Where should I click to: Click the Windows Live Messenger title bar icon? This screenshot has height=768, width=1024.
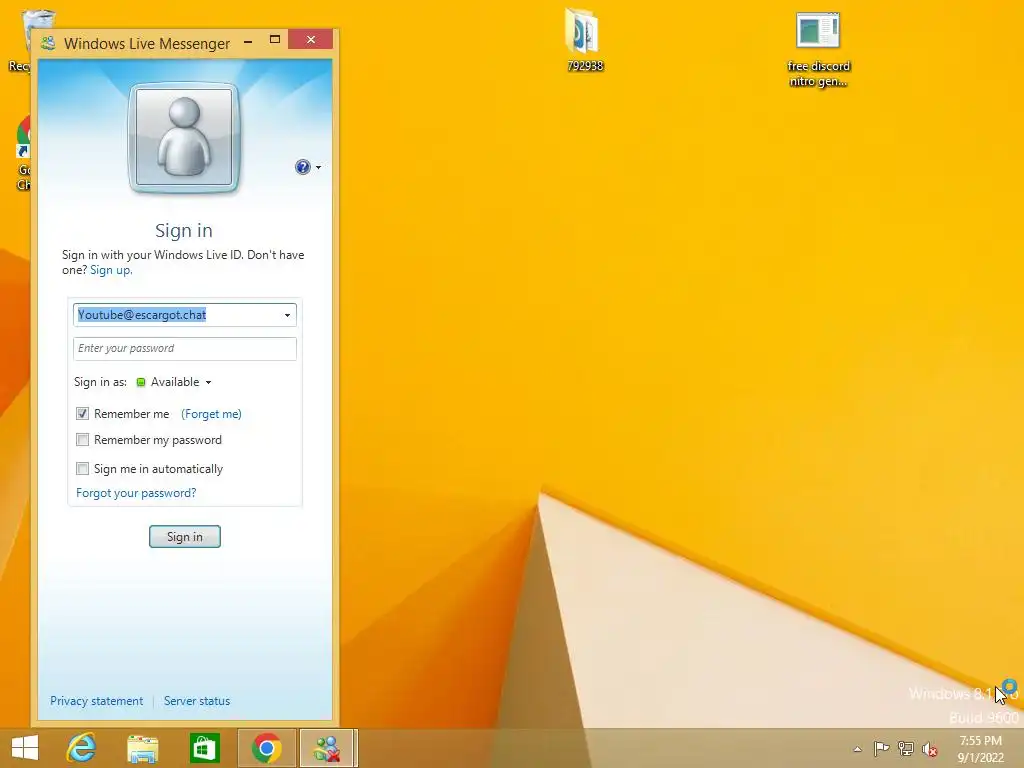tap(48, 43)
